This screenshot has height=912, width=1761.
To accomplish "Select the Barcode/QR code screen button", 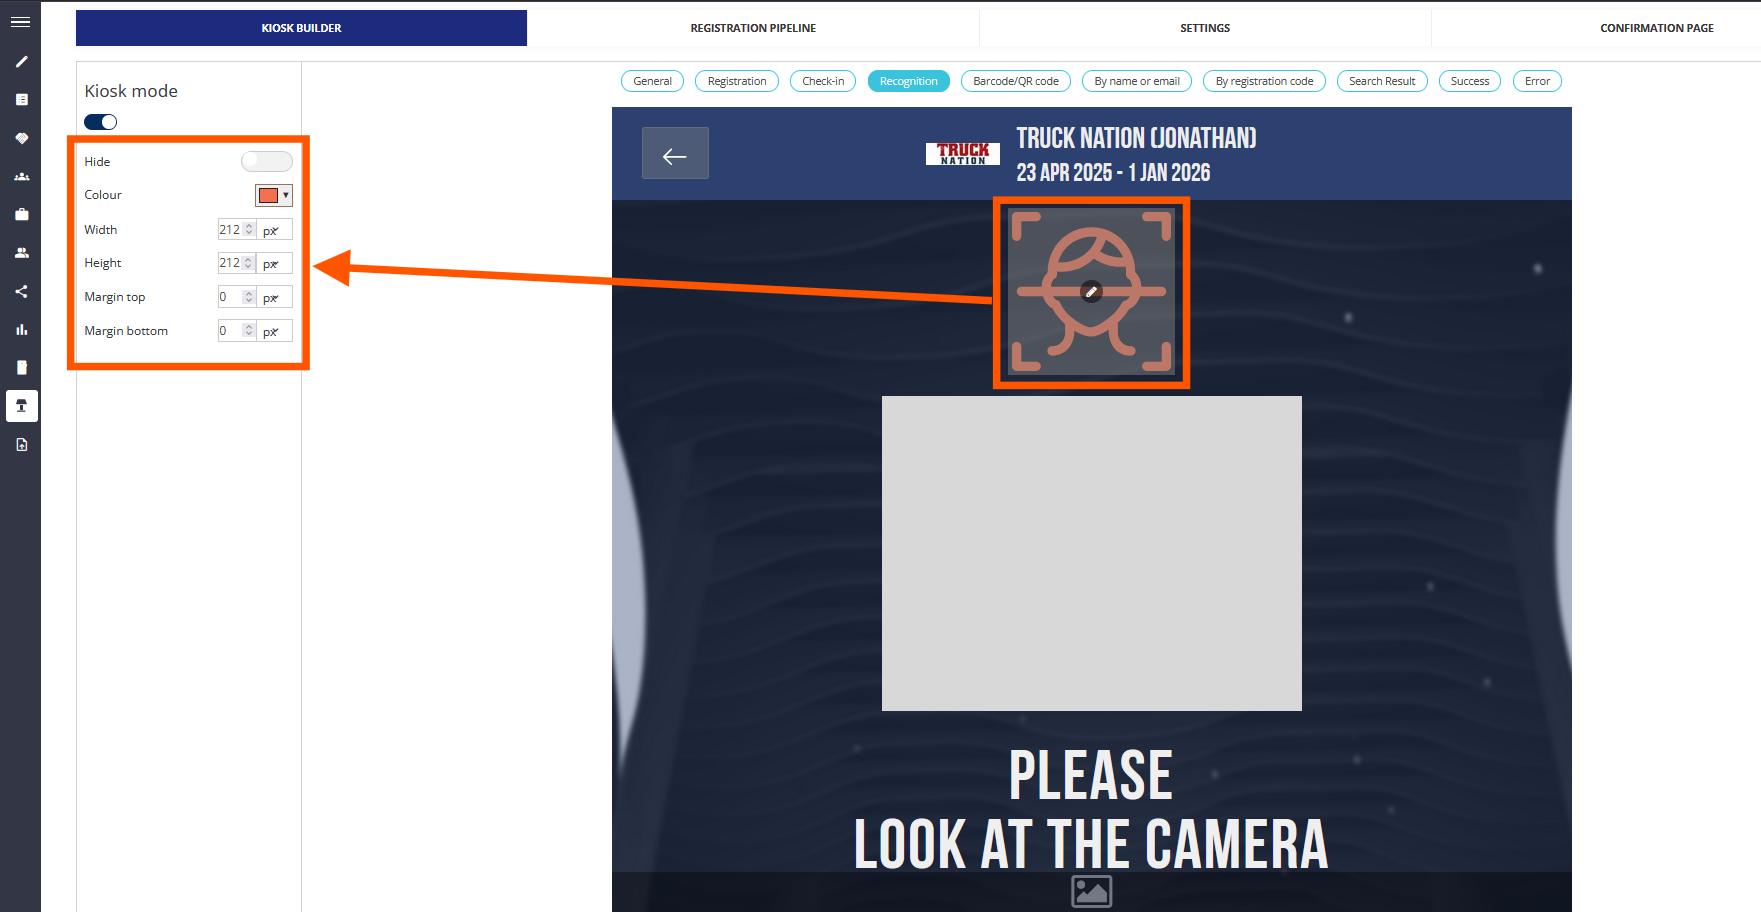I will [x=1015, y=81].
